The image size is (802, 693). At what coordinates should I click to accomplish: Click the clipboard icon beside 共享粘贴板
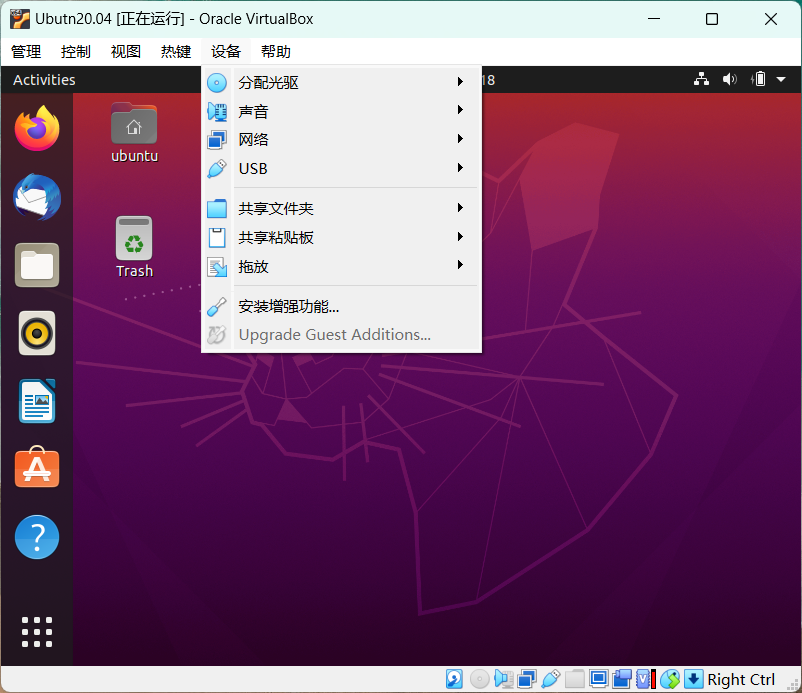pos(217,237)
